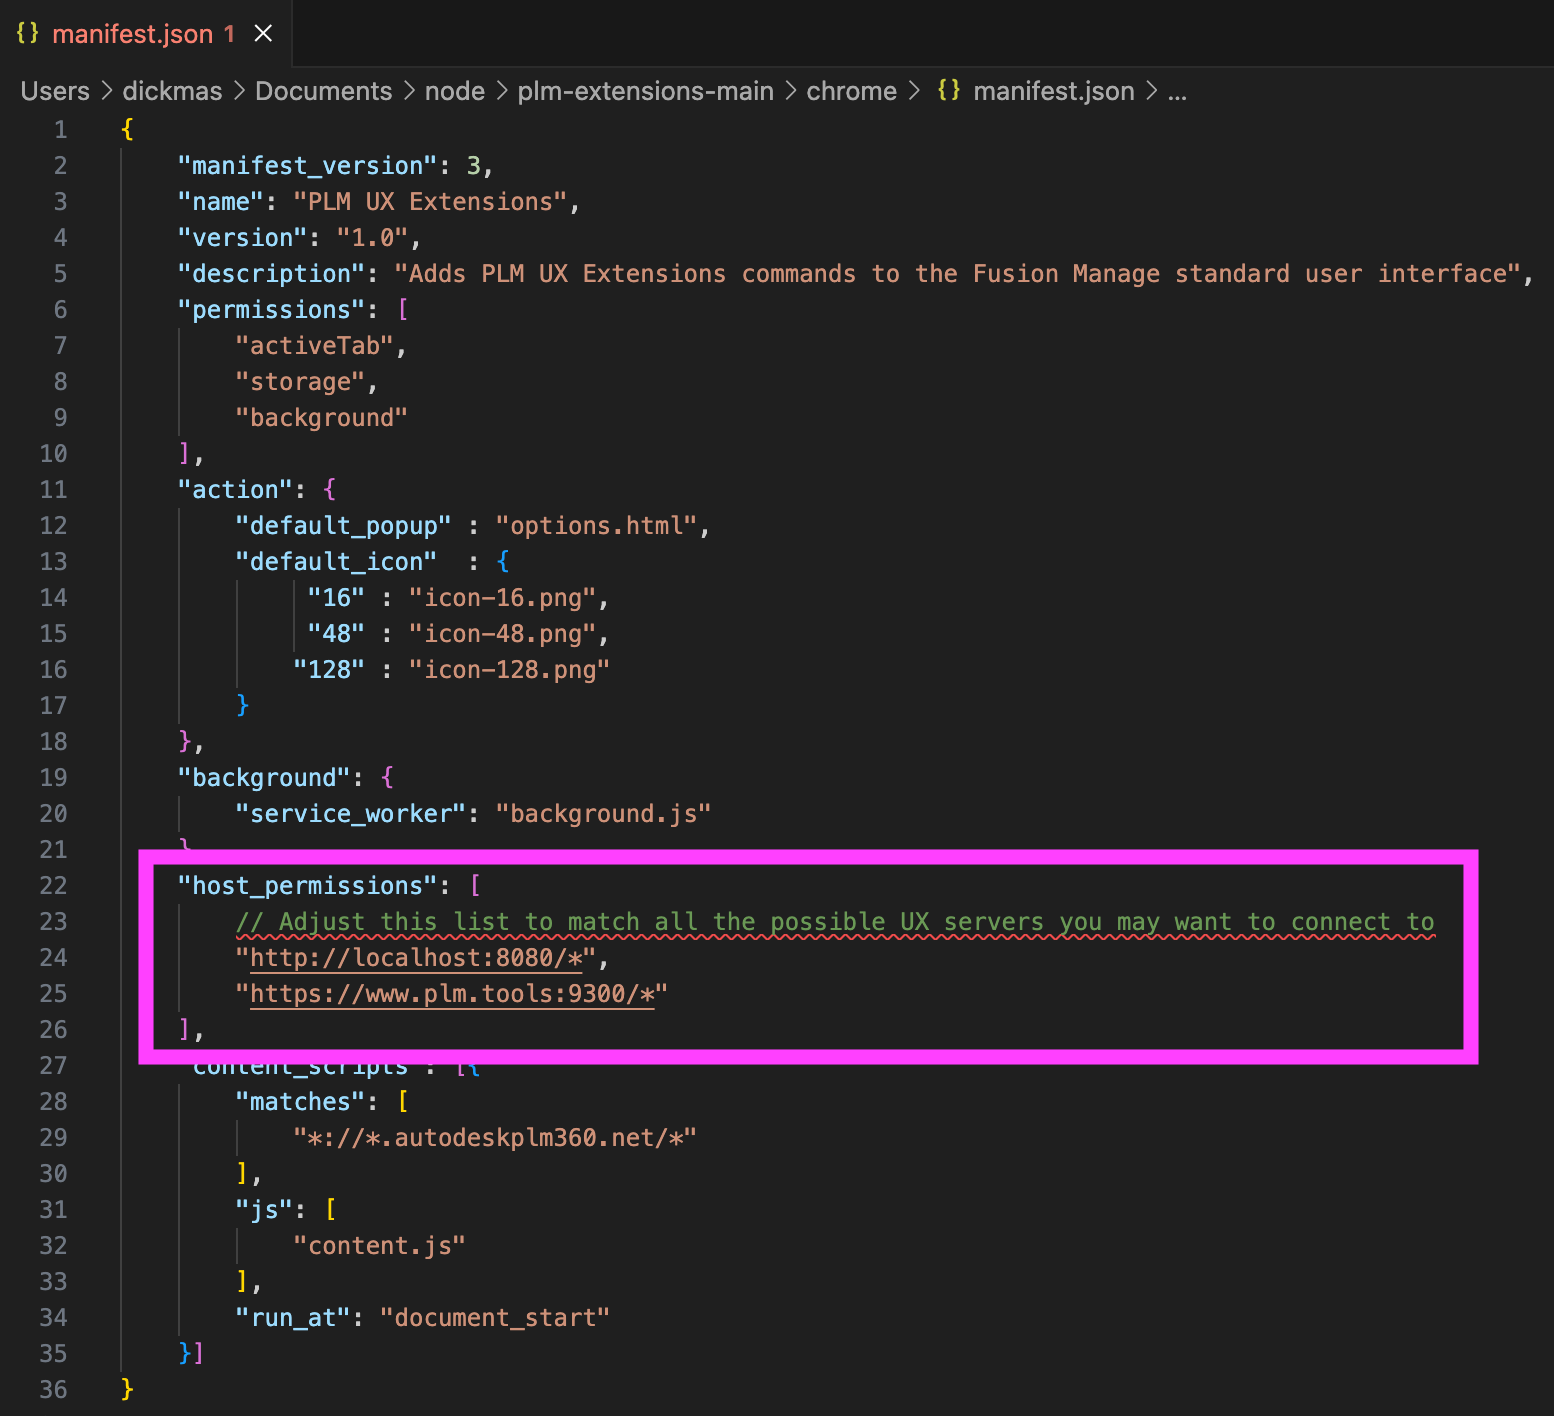
Task: Click the JSON braces icon in the tab
Action: tap(28, 33)
